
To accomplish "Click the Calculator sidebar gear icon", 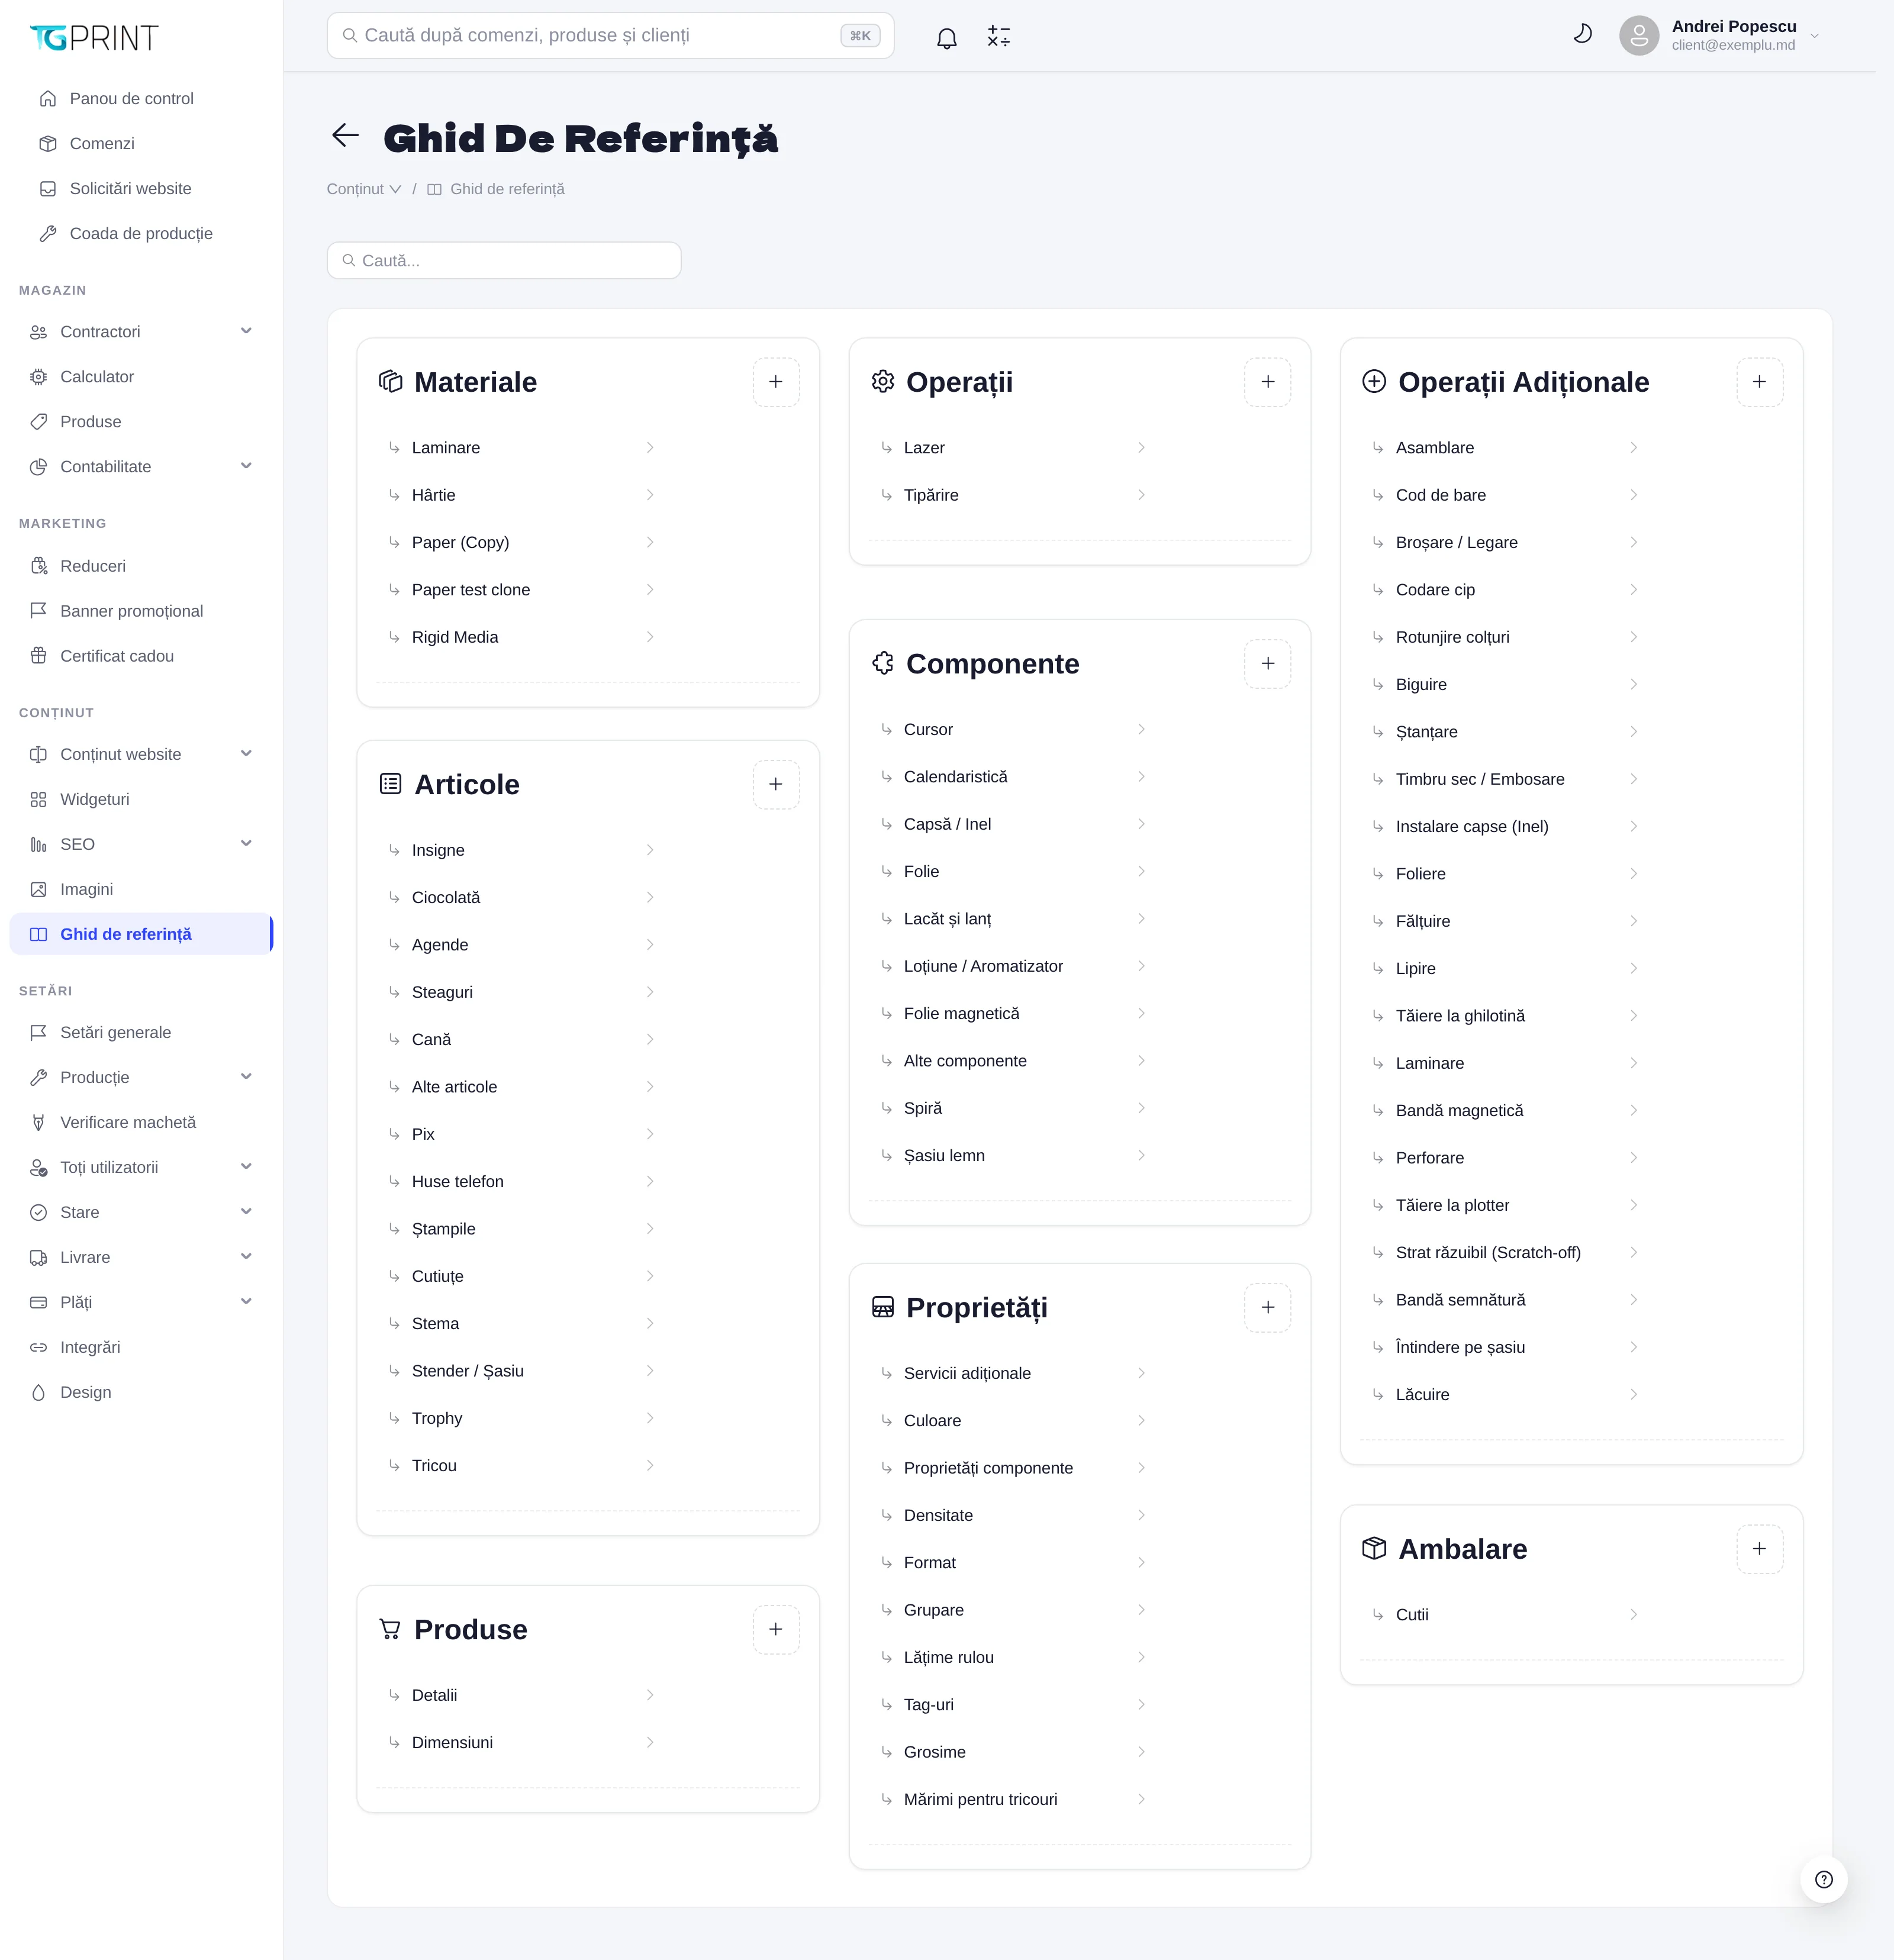I will (38, 377).
